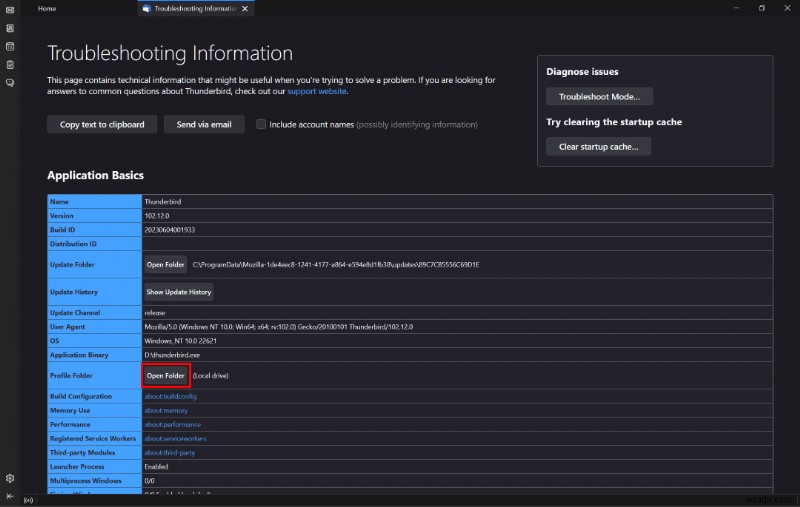The width and height of the screenshot is (800, 507).
Task: Click the Update Channel value release
Action: (x=155, y=313)
